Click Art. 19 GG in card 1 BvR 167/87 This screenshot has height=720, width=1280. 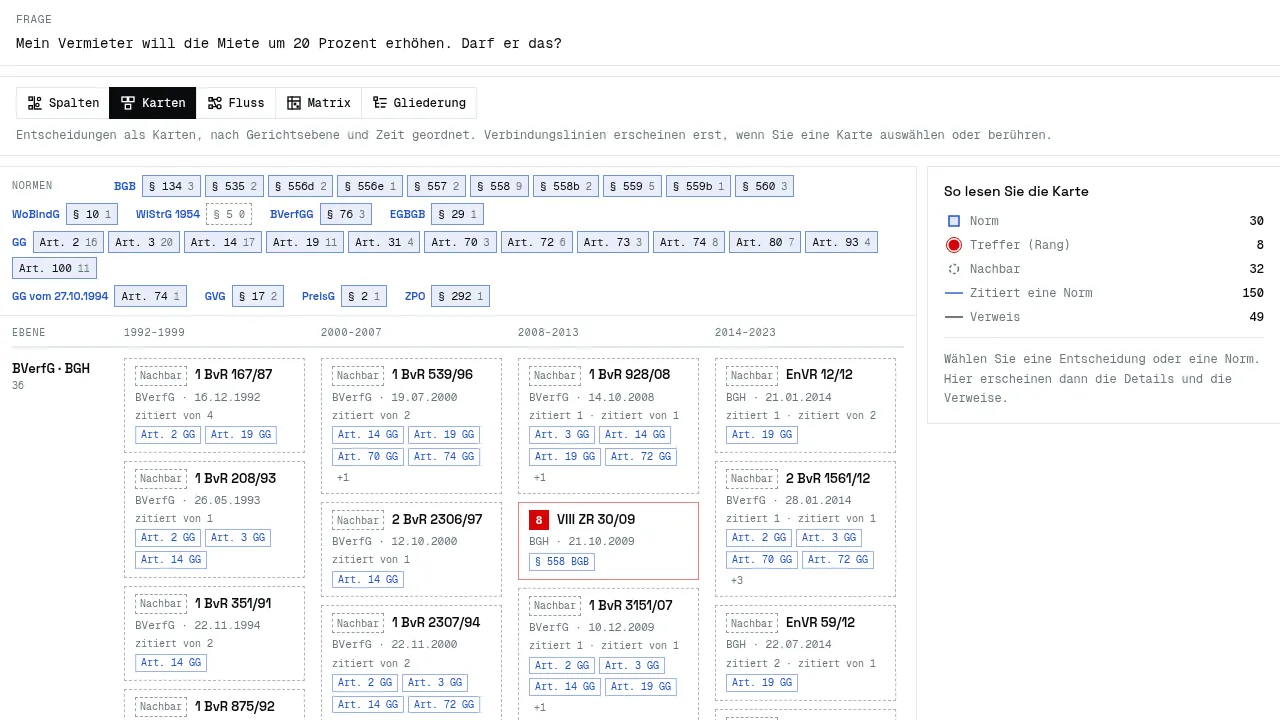[x=241, y=435]
